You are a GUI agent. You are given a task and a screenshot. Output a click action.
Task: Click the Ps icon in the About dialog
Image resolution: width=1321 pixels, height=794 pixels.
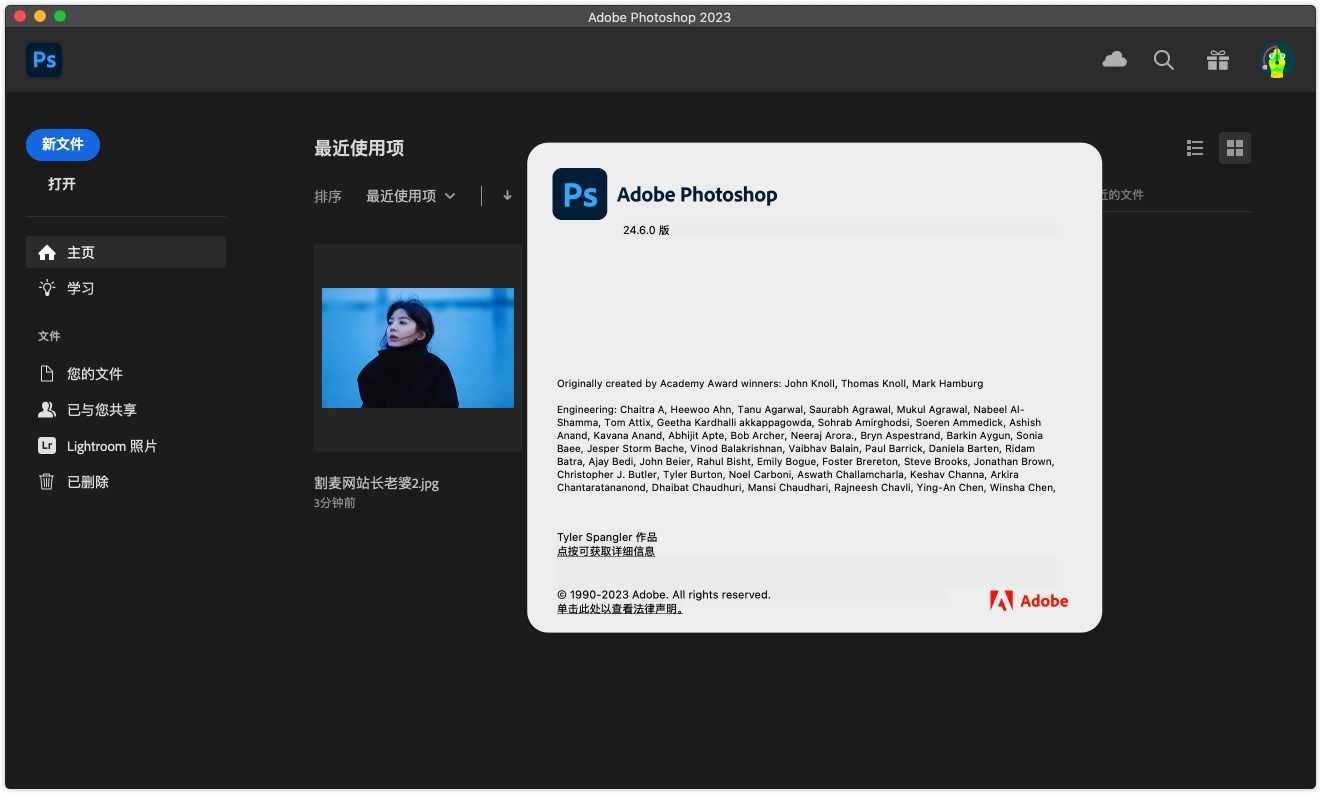[580, 194]
